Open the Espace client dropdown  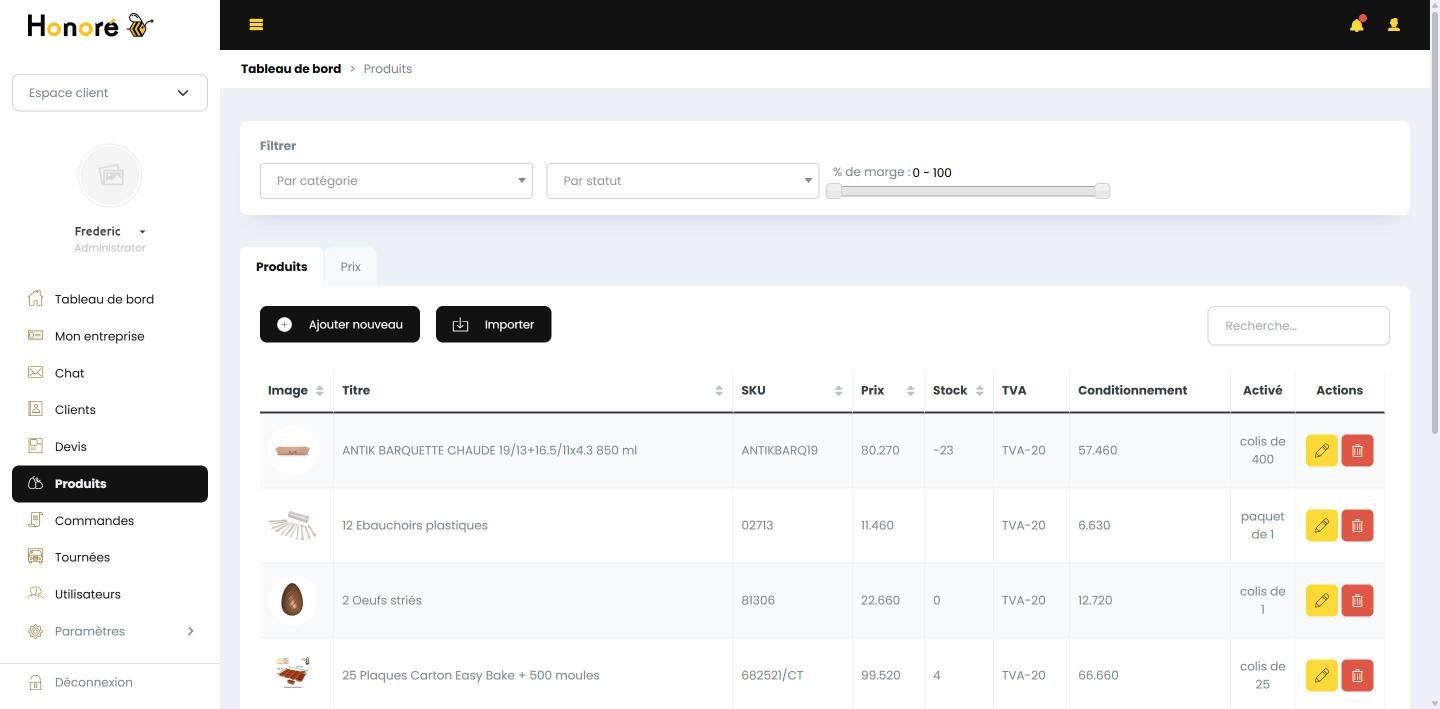tap(110, 93)
